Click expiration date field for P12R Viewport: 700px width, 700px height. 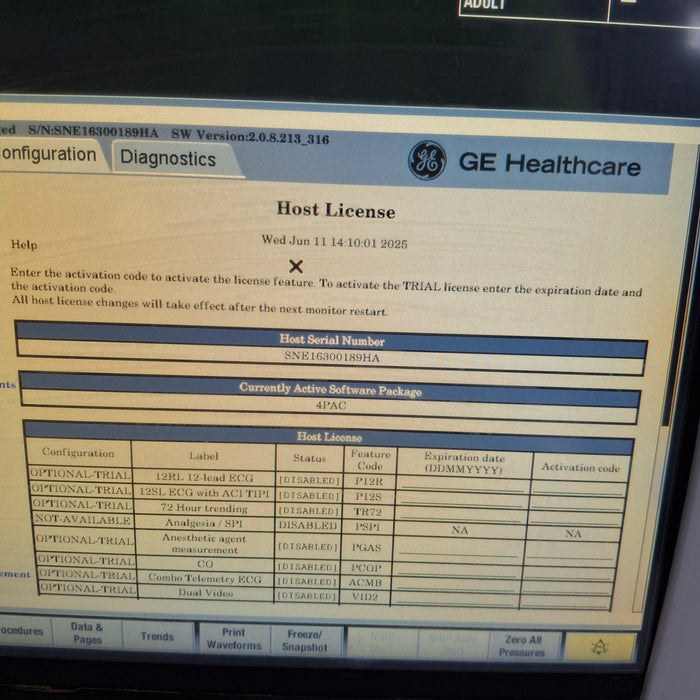(x=462, y=484)
